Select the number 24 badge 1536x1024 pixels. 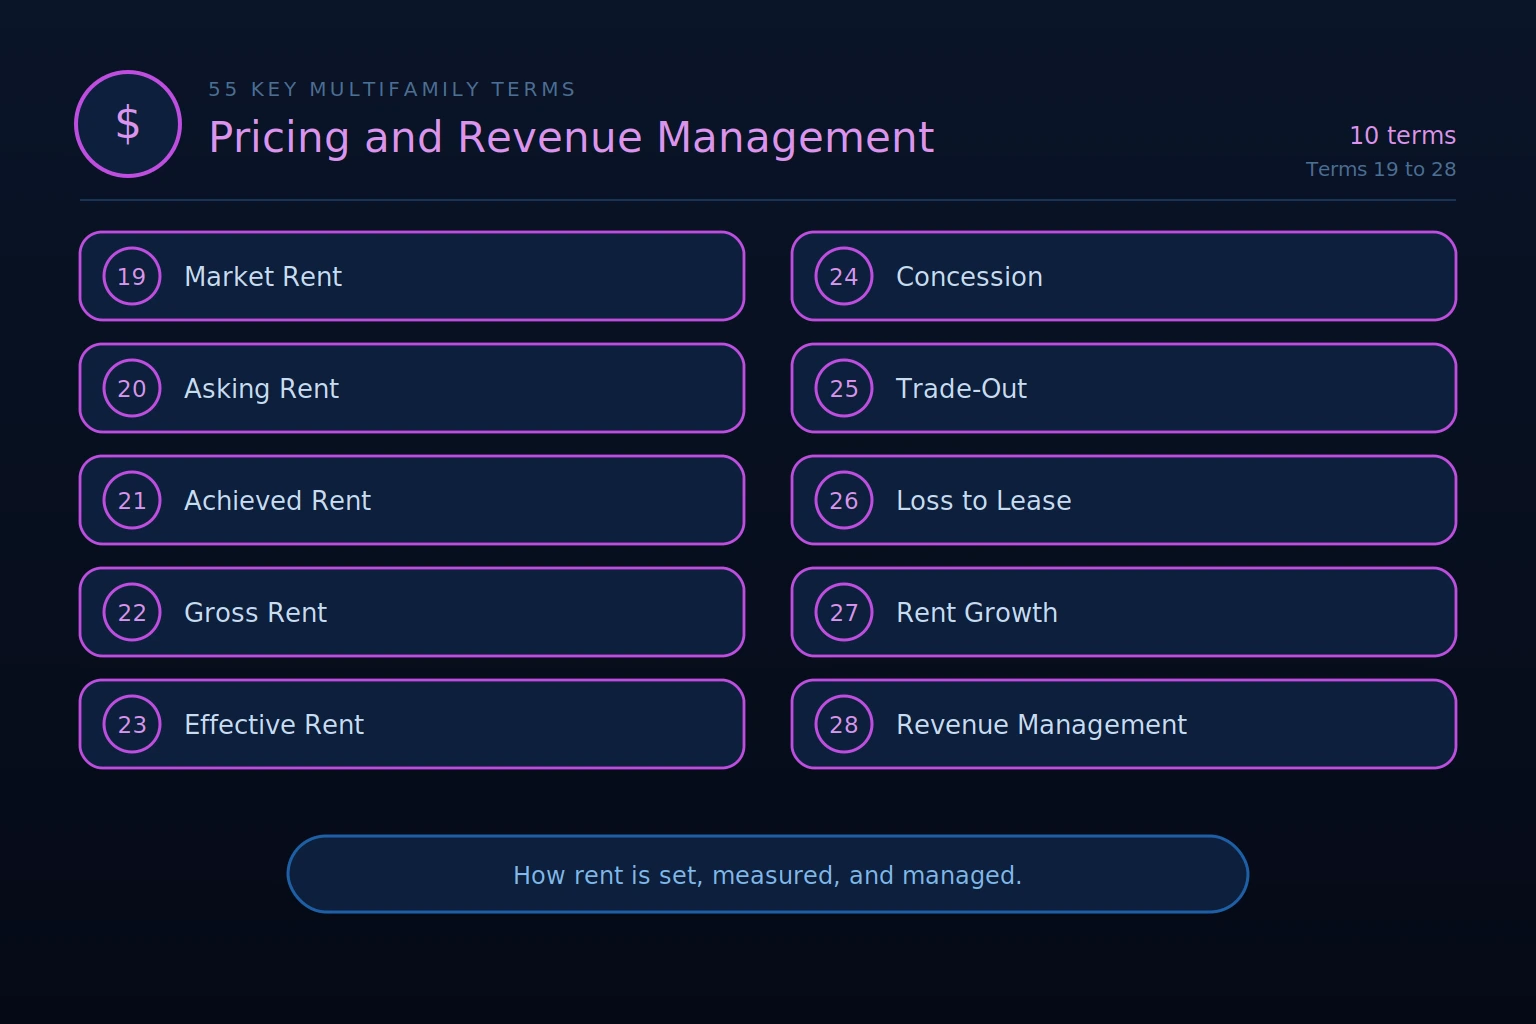[844, 276]
